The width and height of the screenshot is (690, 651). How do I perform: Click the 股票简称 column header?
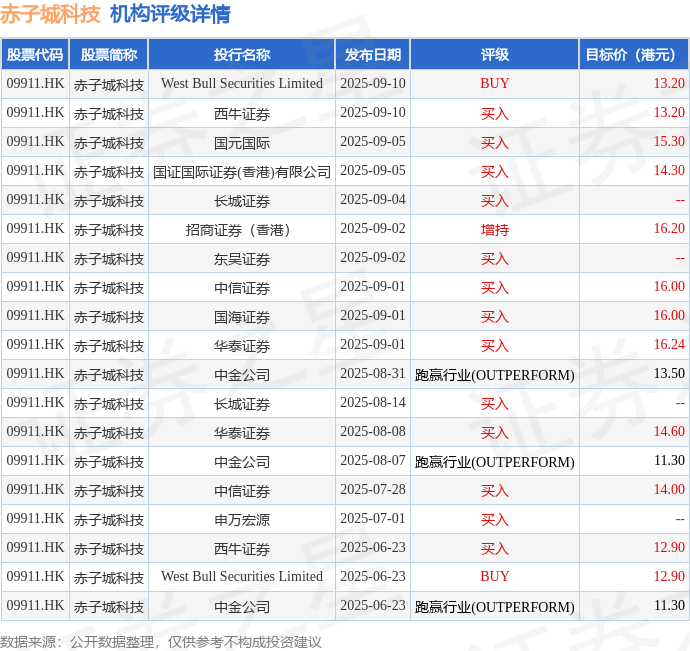pos(109,55)
